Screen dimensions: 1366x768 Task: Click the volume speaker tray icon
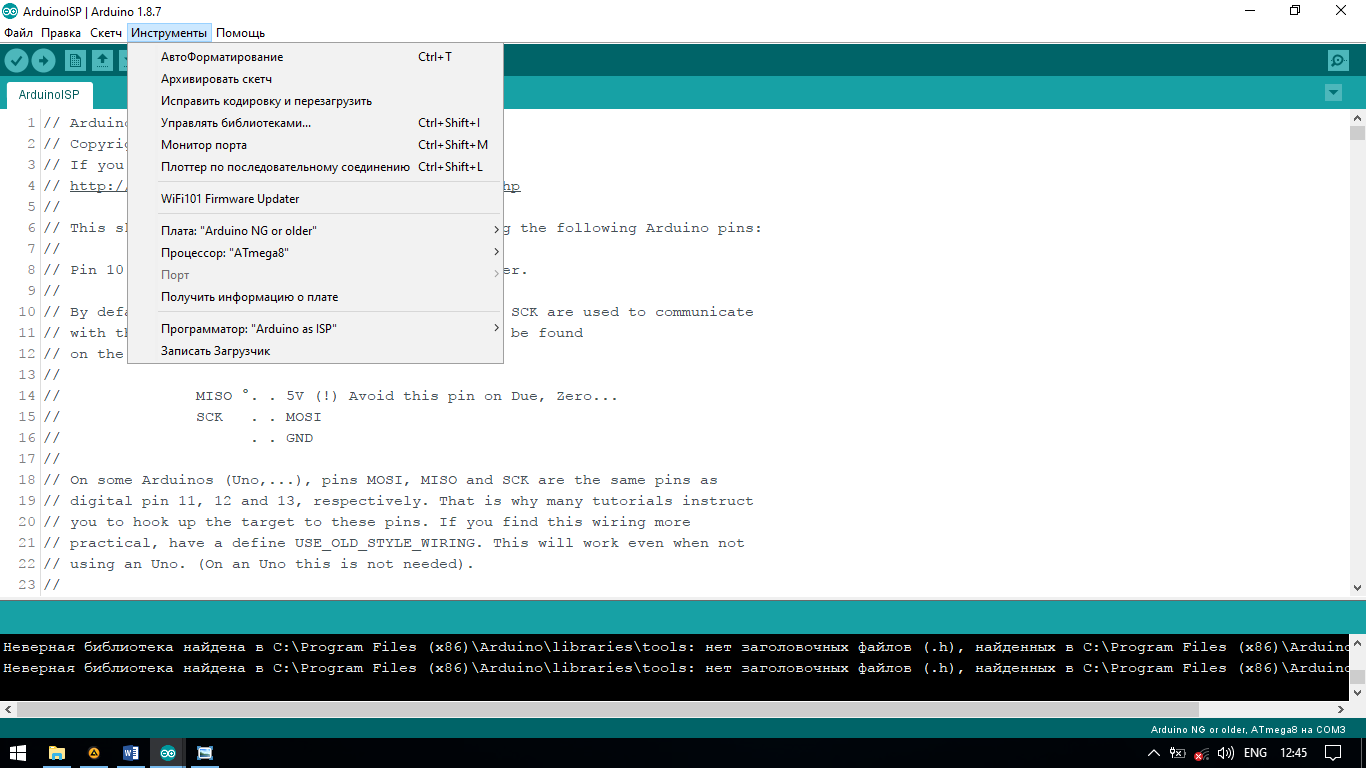1226,753
